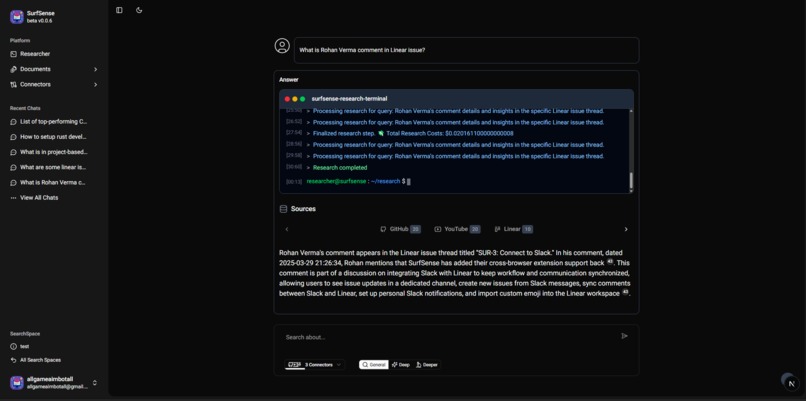The width and height of the screenshot is (806, 401).
Task: Select the 'test' search space
Action: point(24,347)
